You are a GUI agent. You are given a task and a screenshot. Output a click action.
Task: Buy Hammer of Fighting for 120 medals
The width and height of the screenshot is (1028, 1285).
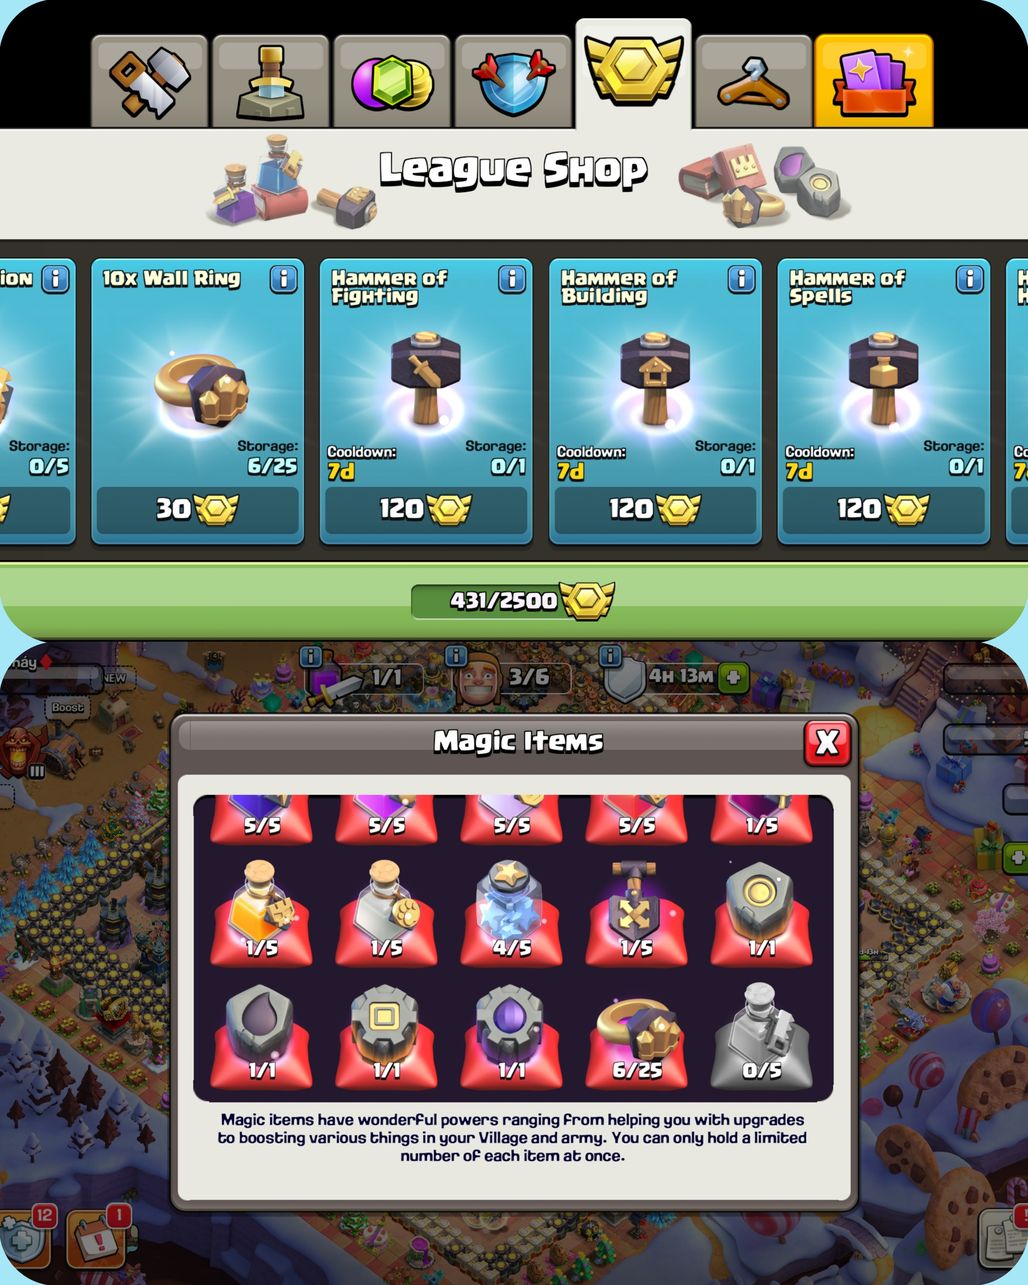click(x=426, y=510)
